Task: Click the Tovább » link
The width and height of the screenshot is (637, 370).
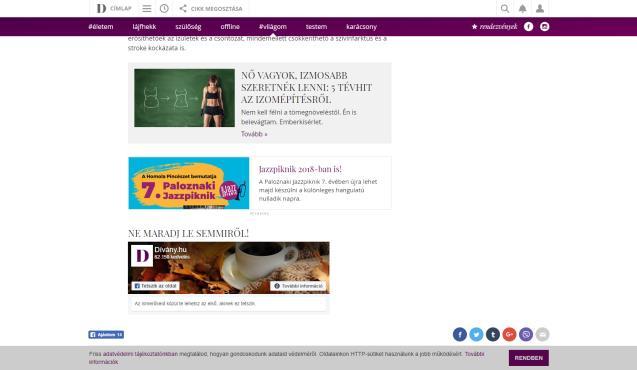Action: [x=254, y=134]
